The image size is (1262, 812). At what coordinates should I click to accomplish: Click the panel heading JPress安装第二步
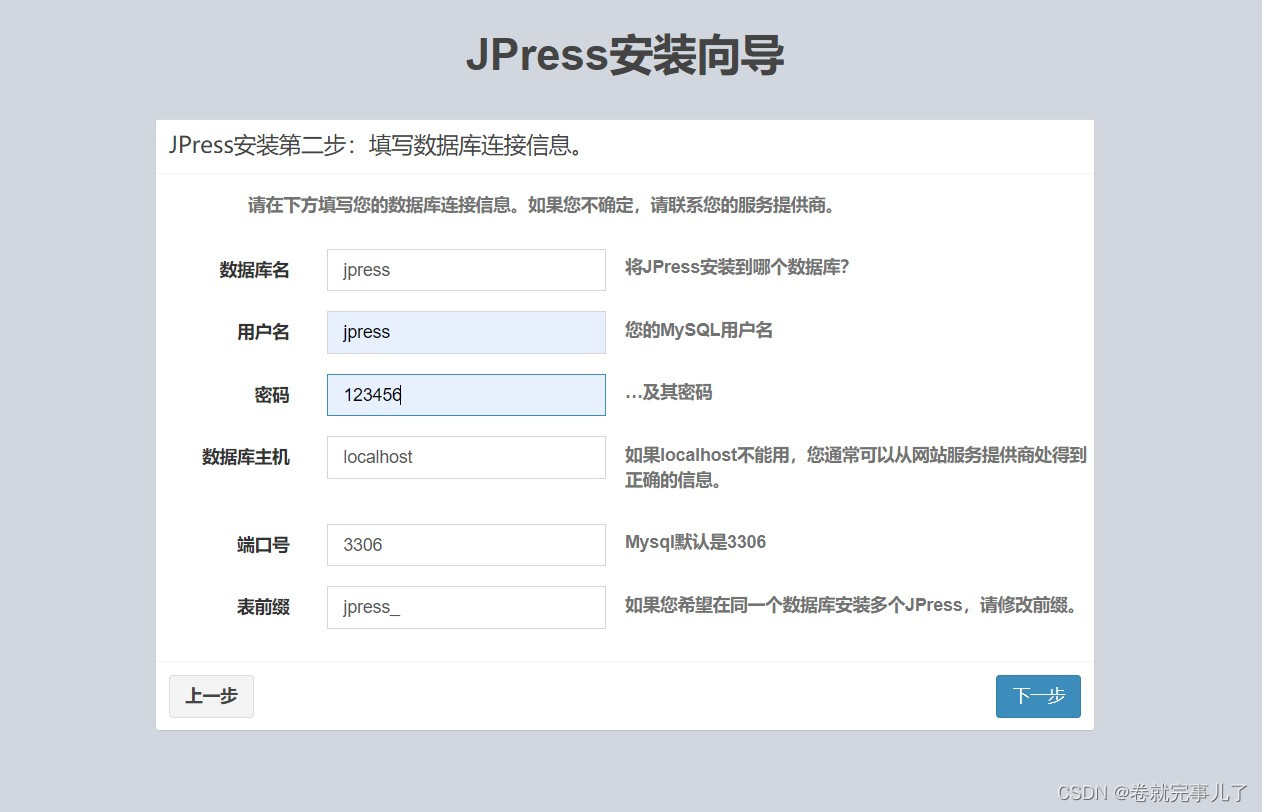[375, 146]
